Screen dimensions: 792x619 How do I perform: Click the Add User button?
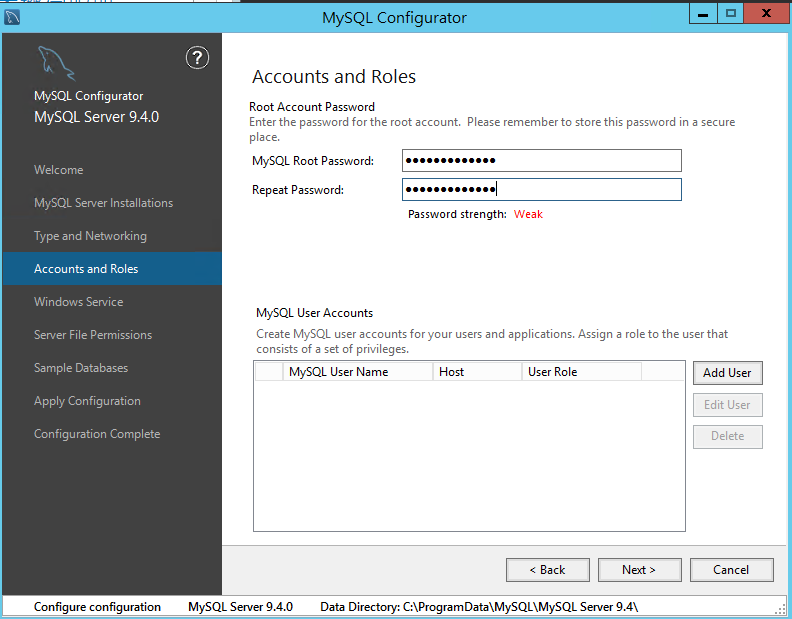tap(727, 373)
